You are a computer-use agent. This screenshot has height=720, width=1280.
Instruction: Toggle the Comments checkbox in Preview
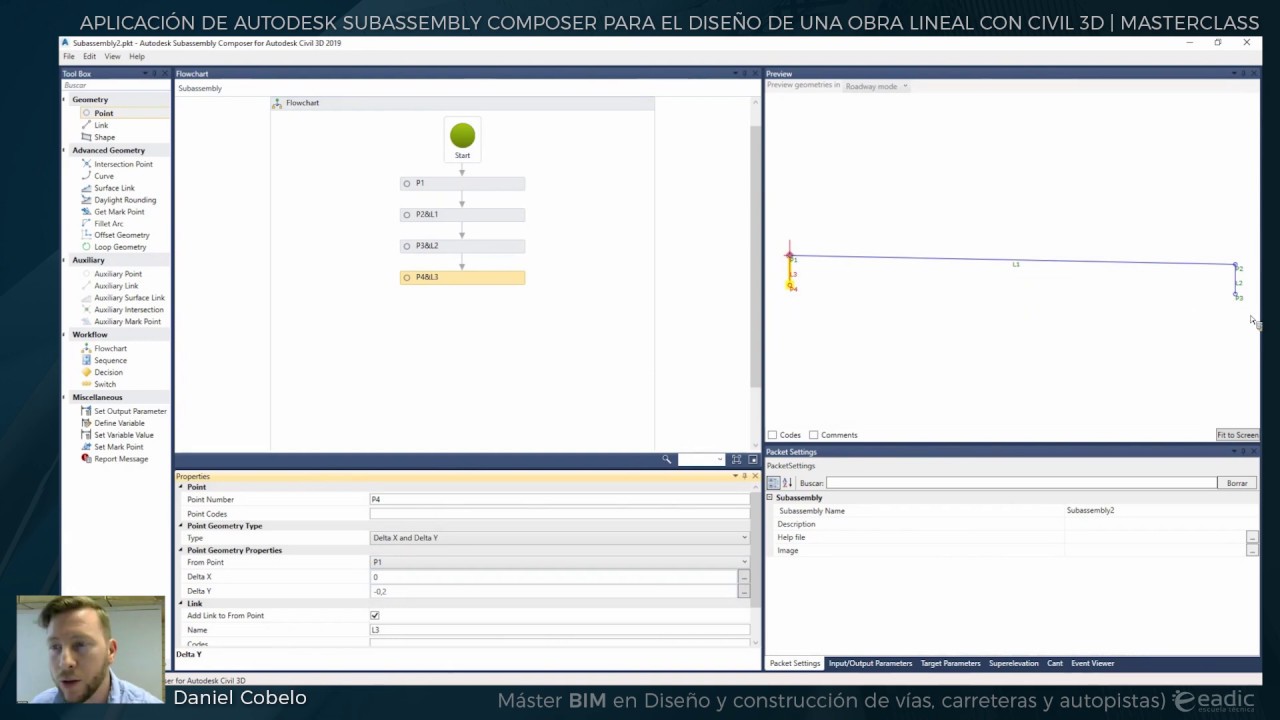[x=813, y=435]
